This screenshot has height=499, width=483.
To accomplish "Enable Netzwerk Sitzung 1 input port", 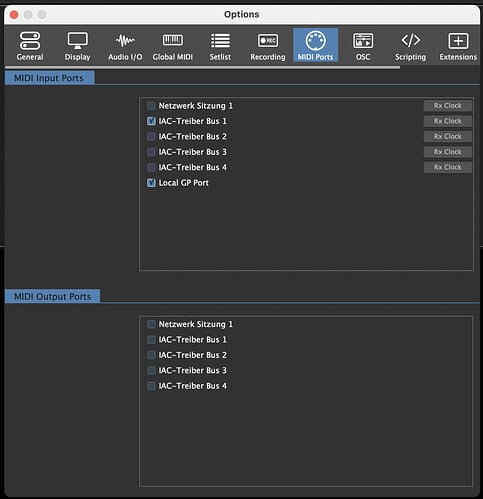I will click(151, 106).
